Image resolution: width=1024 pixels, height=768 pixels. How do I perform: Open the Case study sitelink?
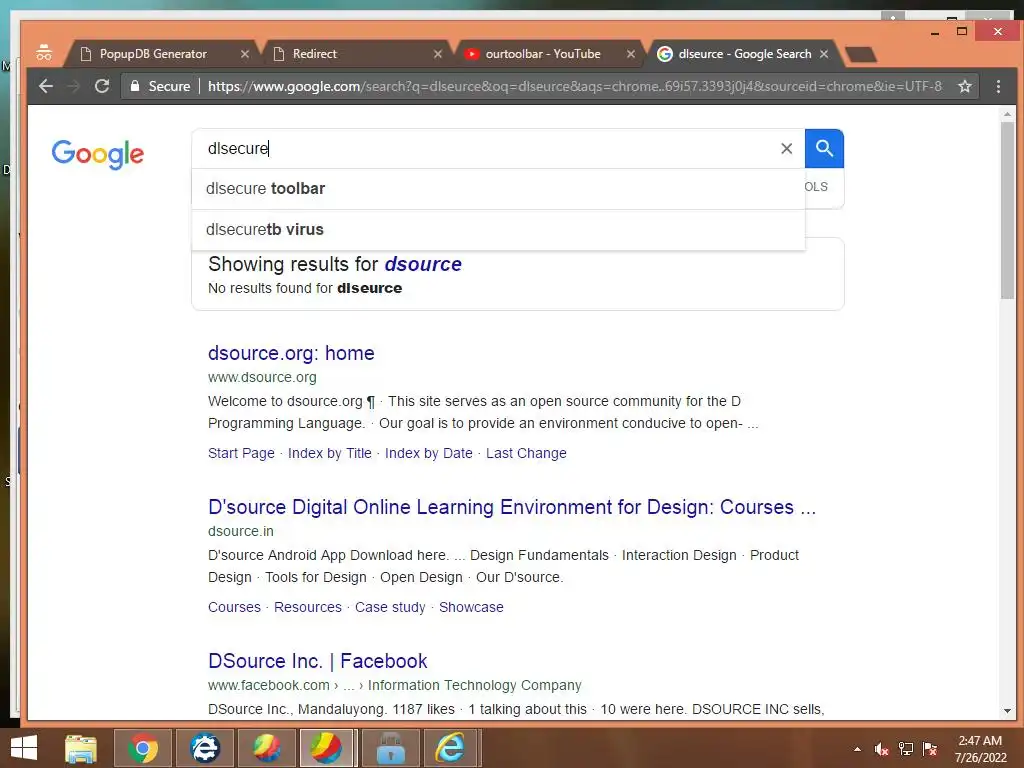tap(390, 607)
